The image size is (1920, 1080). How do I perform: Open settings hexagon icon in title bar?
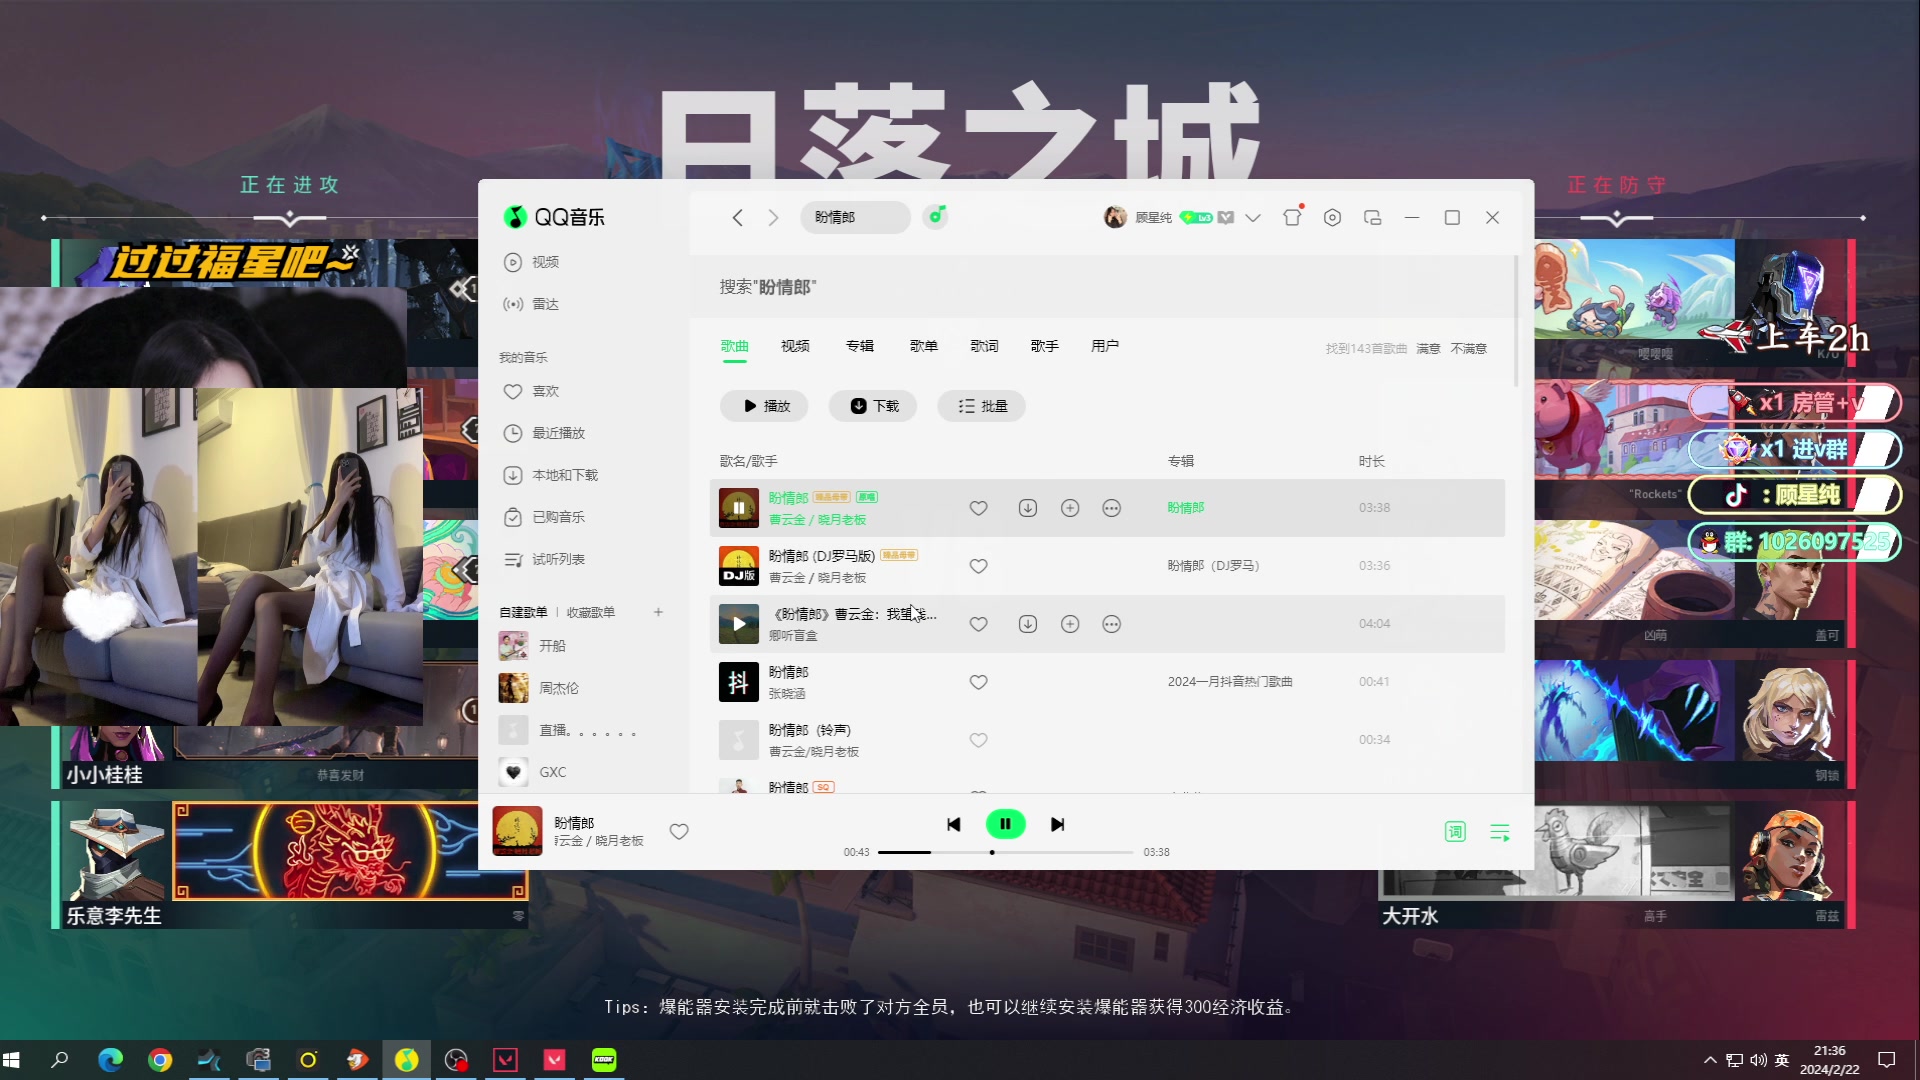(x=1332, y=217)
